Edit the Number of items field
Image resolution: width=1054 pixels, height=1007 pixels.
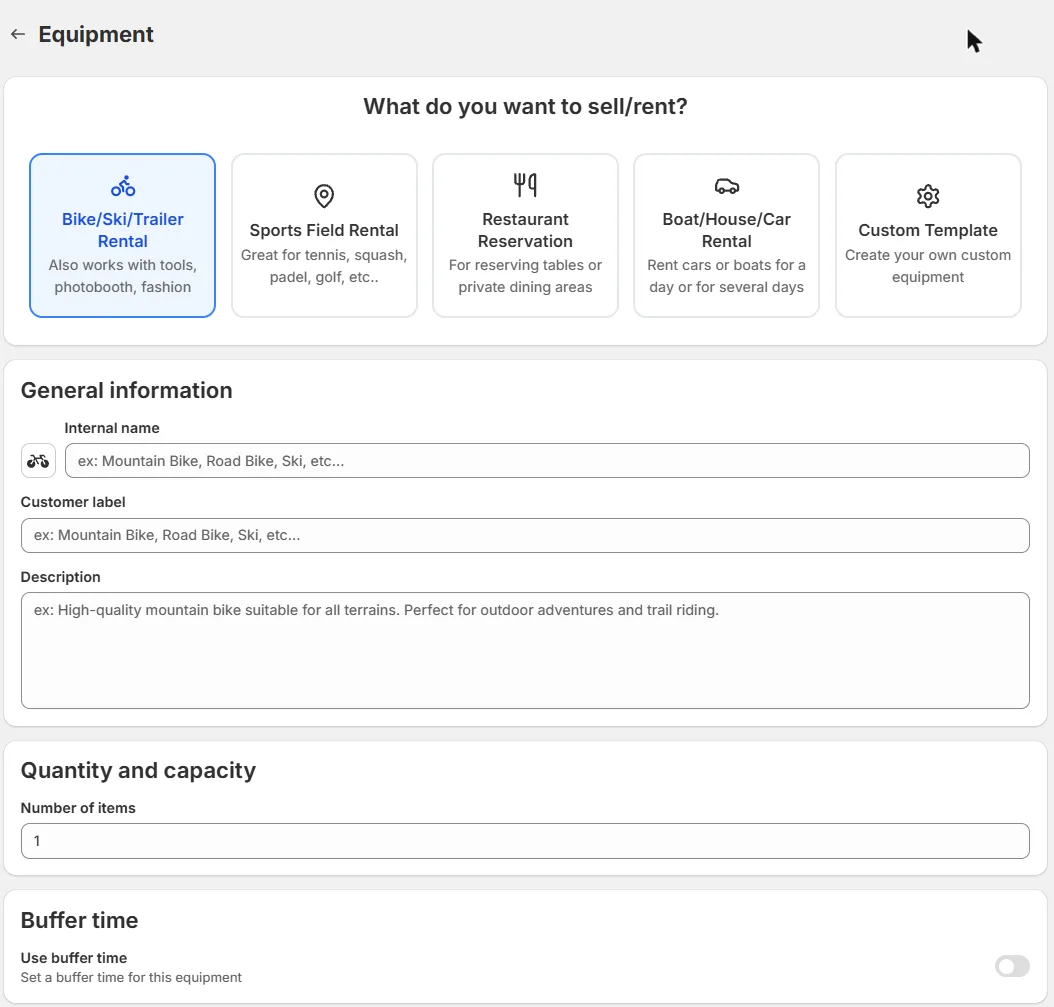(x=525, y=841)
